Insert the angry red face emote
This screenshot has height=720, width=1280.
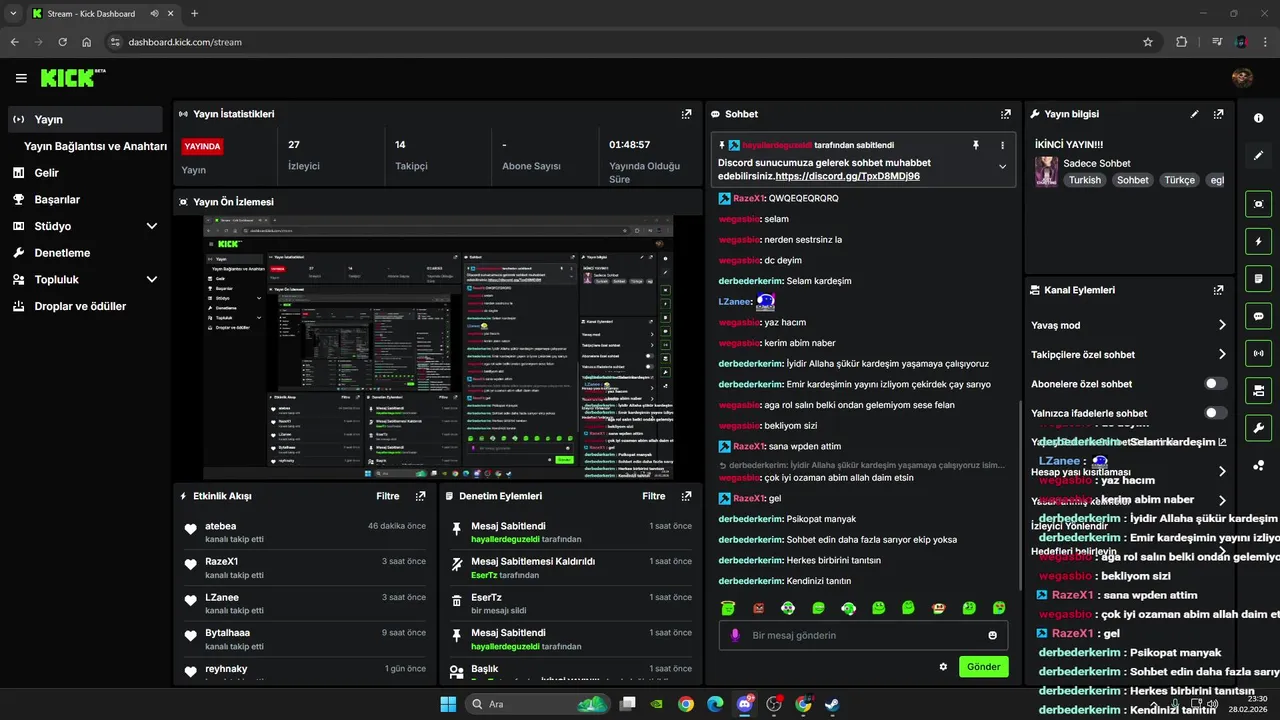pos(758,608)
